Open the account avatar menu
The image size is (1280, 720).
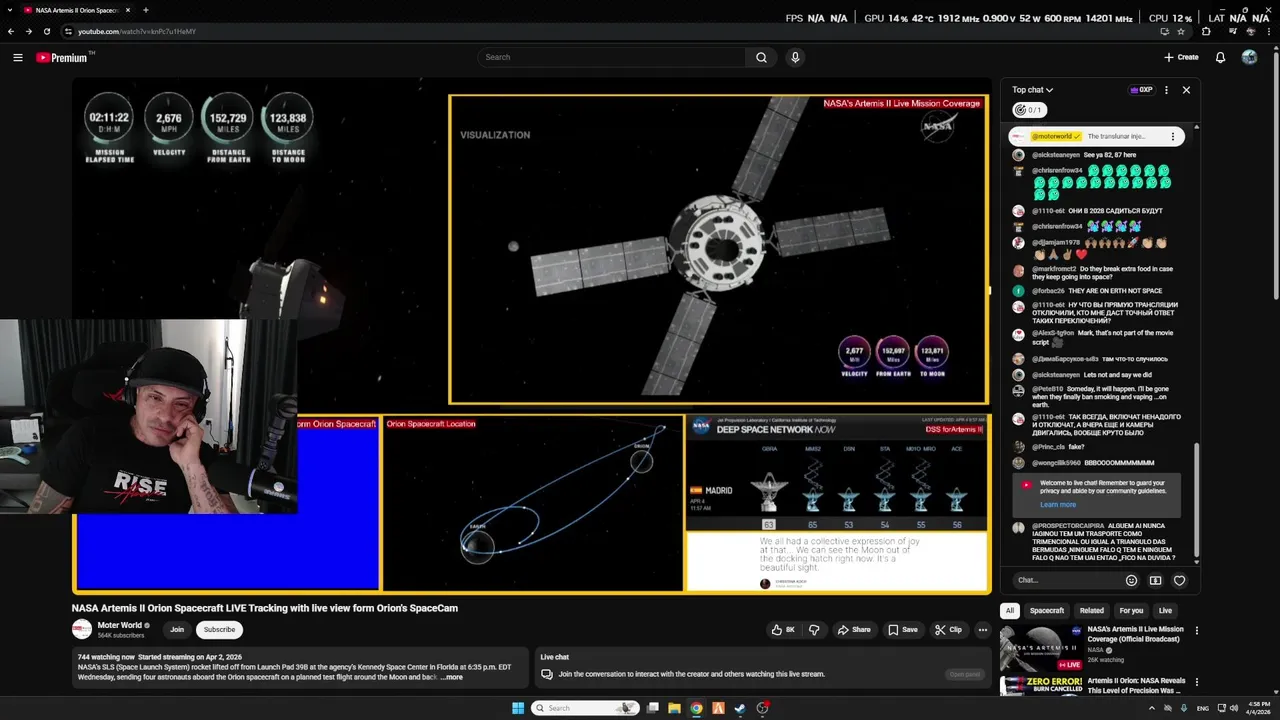[1249, 57]
